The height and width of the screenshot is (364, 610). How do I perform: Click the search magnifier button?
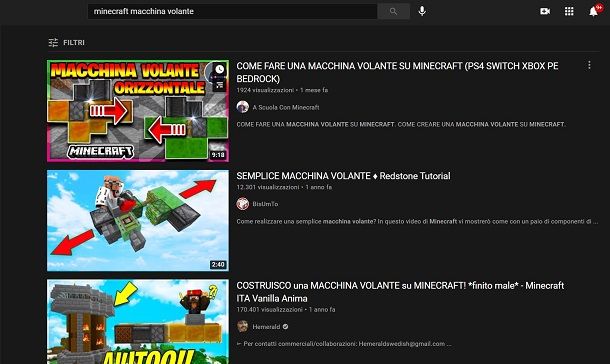click(393, 11)
